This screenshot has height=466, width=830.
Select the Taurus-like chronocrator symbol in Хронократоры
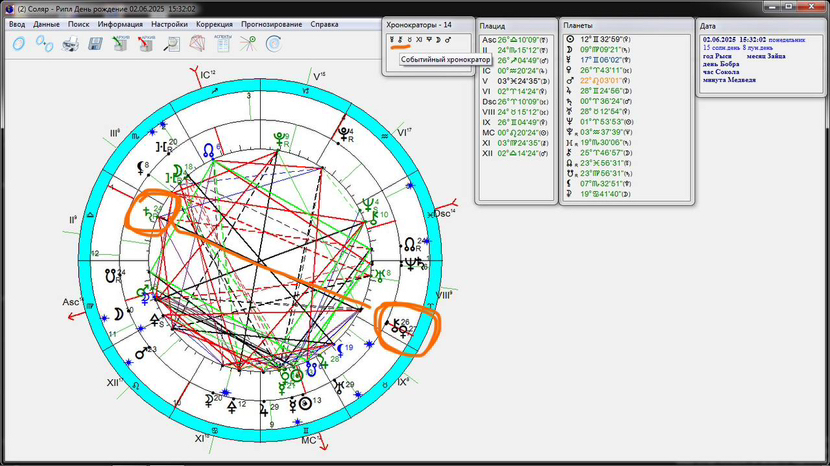[409, 40]
